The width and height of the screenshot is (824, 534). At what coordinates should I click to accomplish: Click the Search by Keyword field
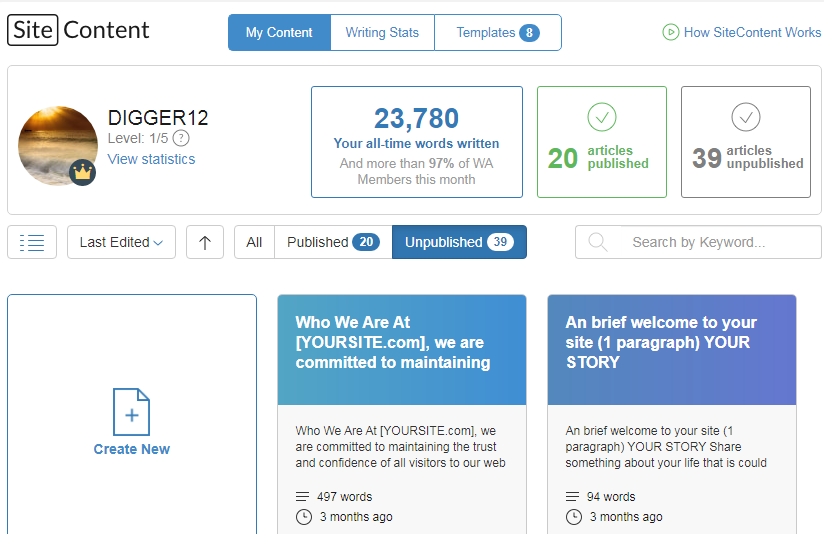pos(698,242)
